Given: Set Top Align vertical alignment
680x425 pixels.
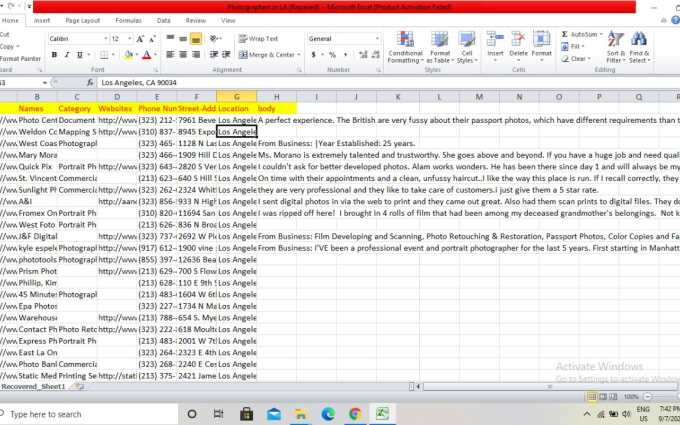Looking at the screenshot, I should [170, 39].
